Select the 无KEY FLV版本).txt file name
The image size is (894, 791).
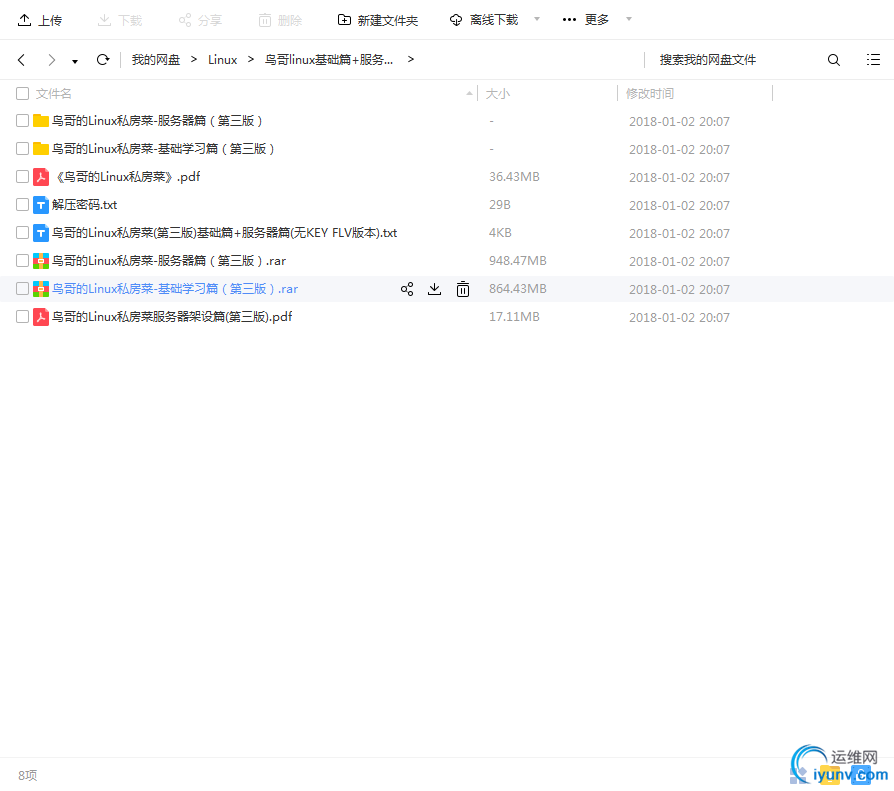coord(225,233)
